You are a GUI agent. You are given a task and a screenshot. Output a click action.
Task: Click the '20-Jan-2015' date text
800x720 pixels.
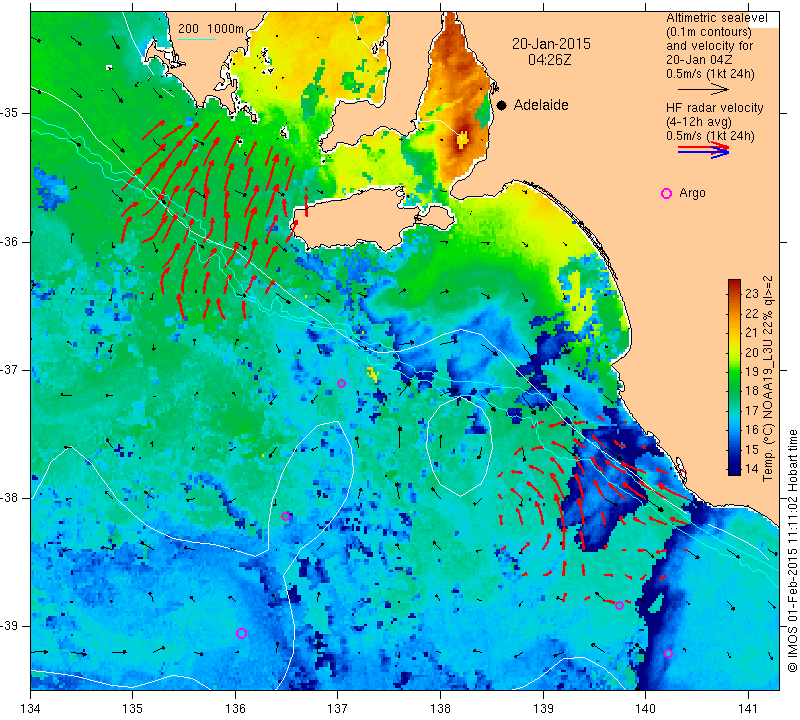[x=551, y=44]
